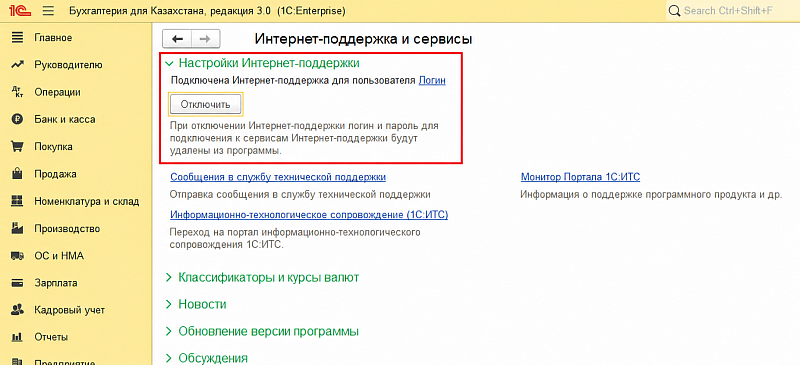Open the Отчеты section

[x=51, y=337]
